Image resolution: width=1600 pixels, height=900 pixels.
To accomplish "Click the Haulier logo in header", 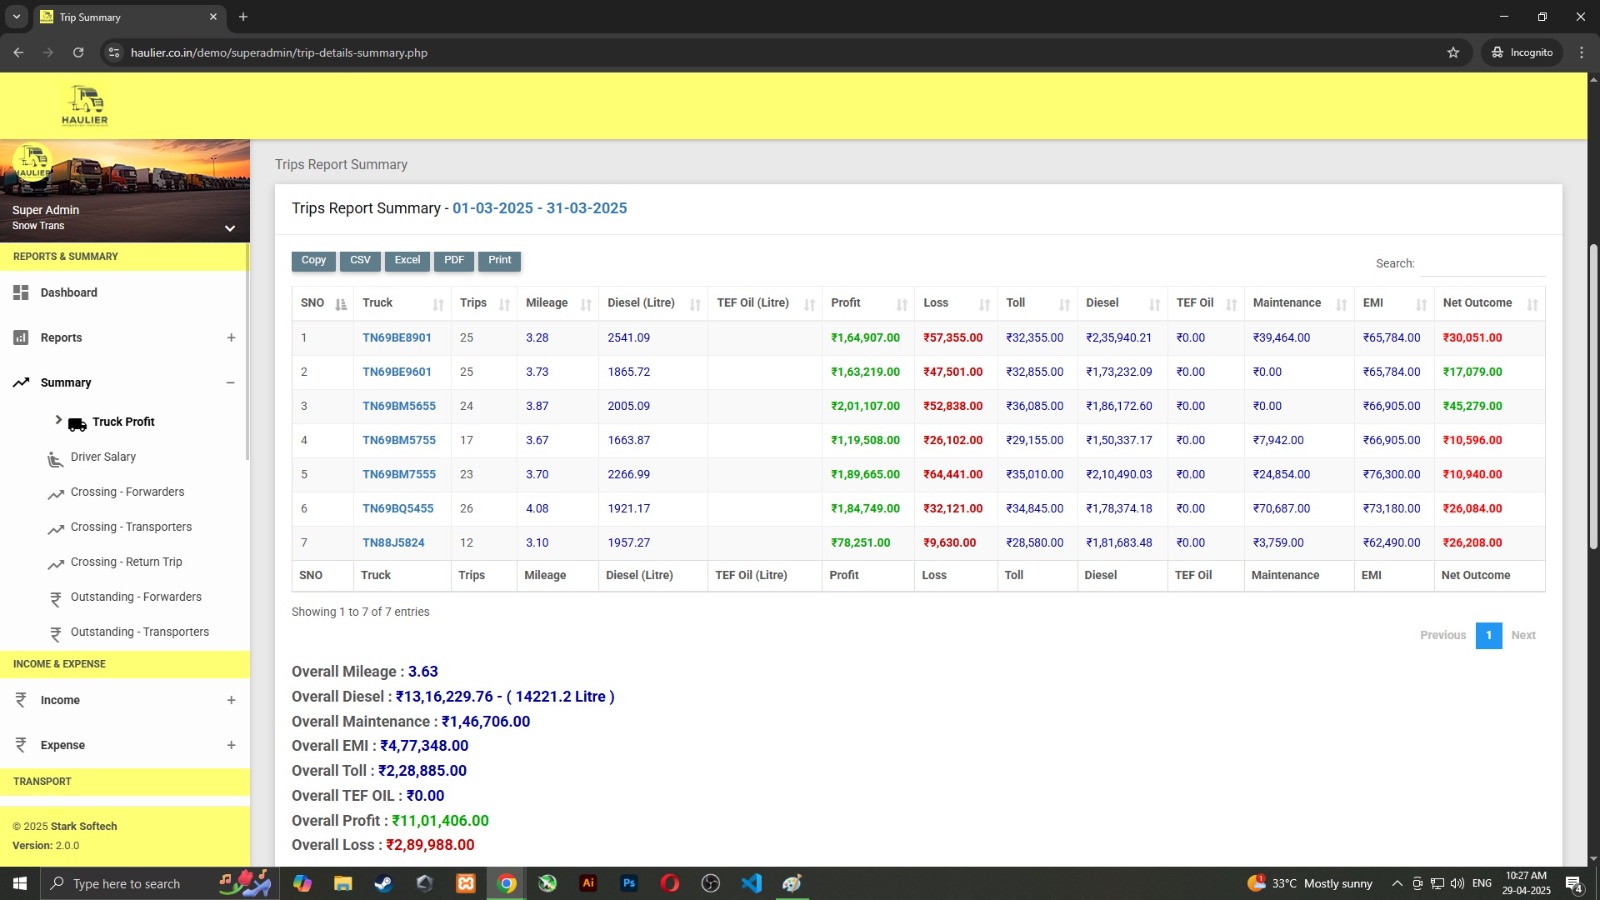I will coord(85,106).
